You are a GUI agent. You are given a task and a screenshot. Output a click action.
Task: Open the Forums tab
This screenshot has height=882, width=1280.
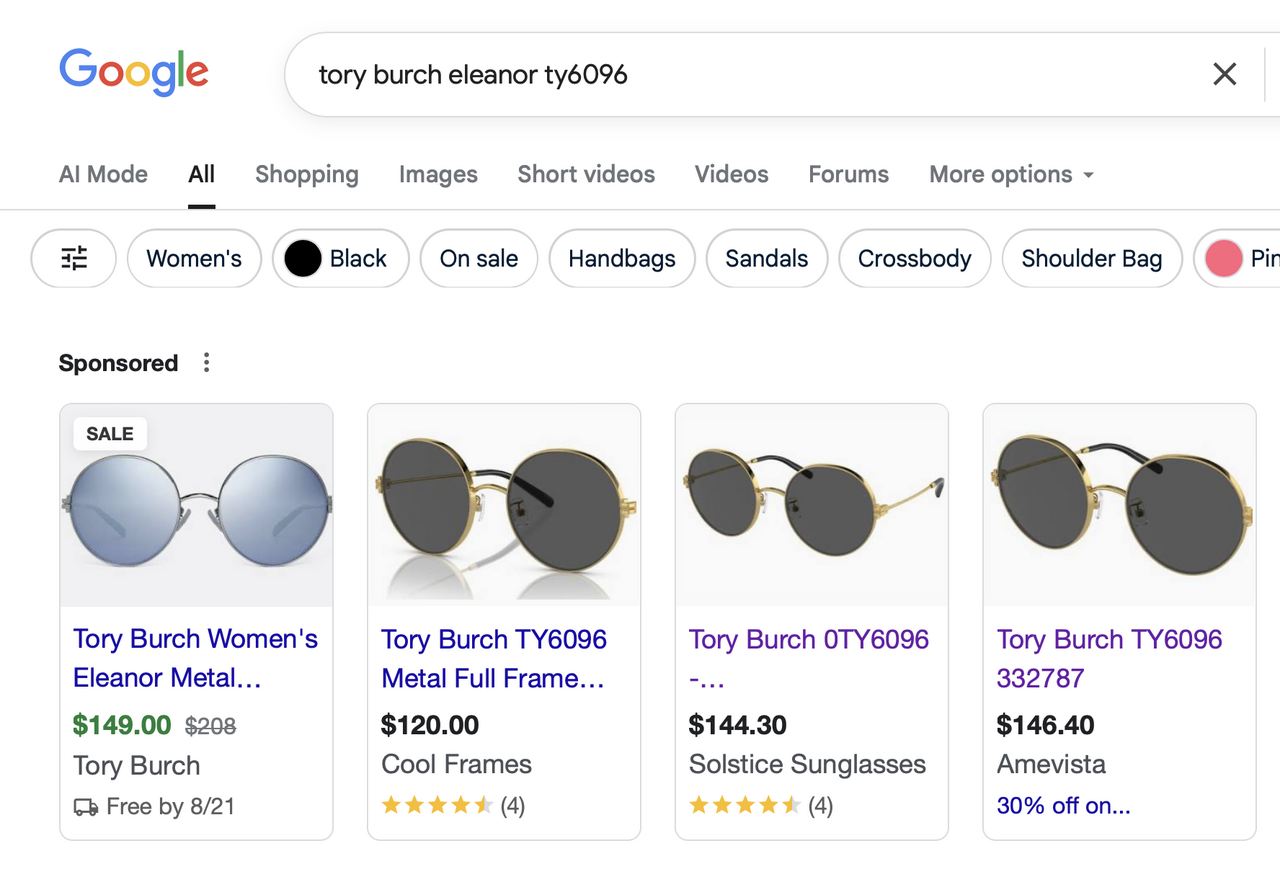(x=848, y=174)
